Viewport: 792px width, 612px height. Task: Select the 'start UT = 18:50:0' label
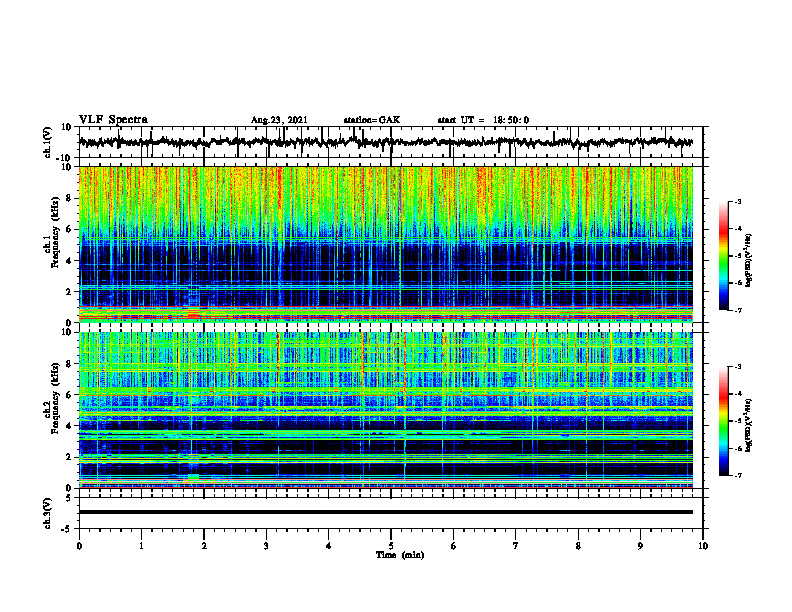tap(483, 120)
